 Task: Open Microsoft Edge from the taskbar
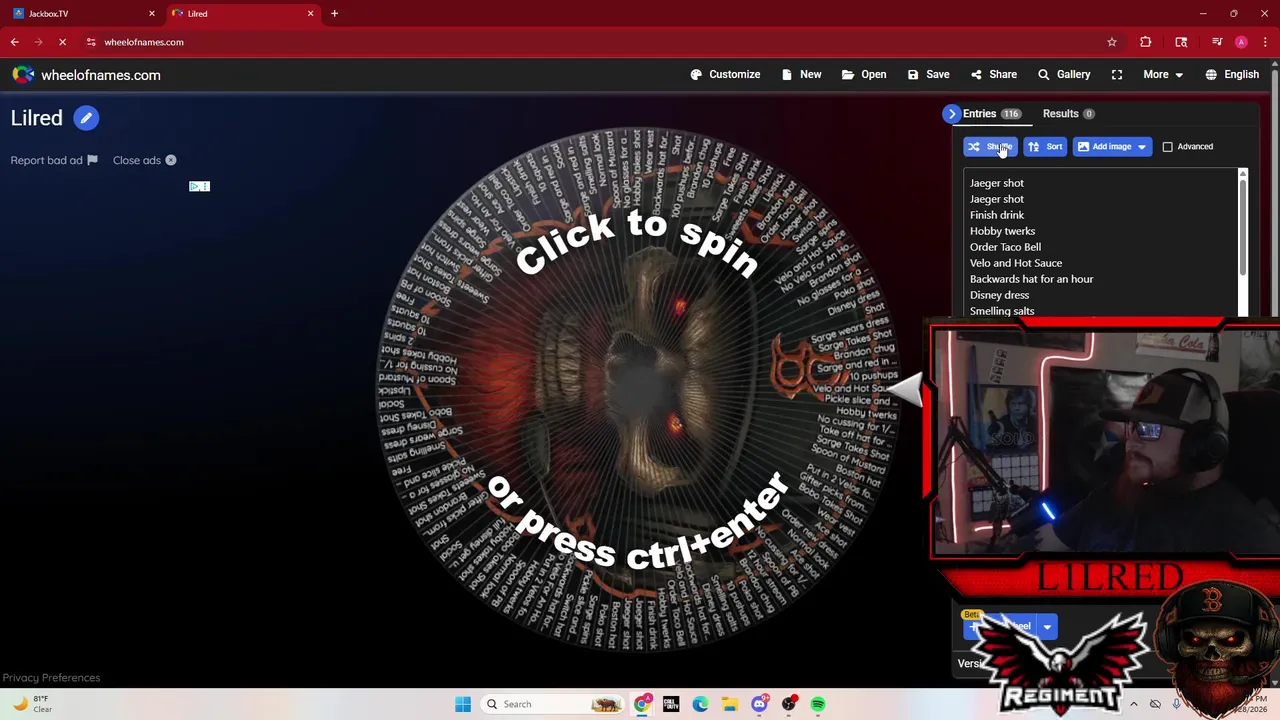coord(700,704)
